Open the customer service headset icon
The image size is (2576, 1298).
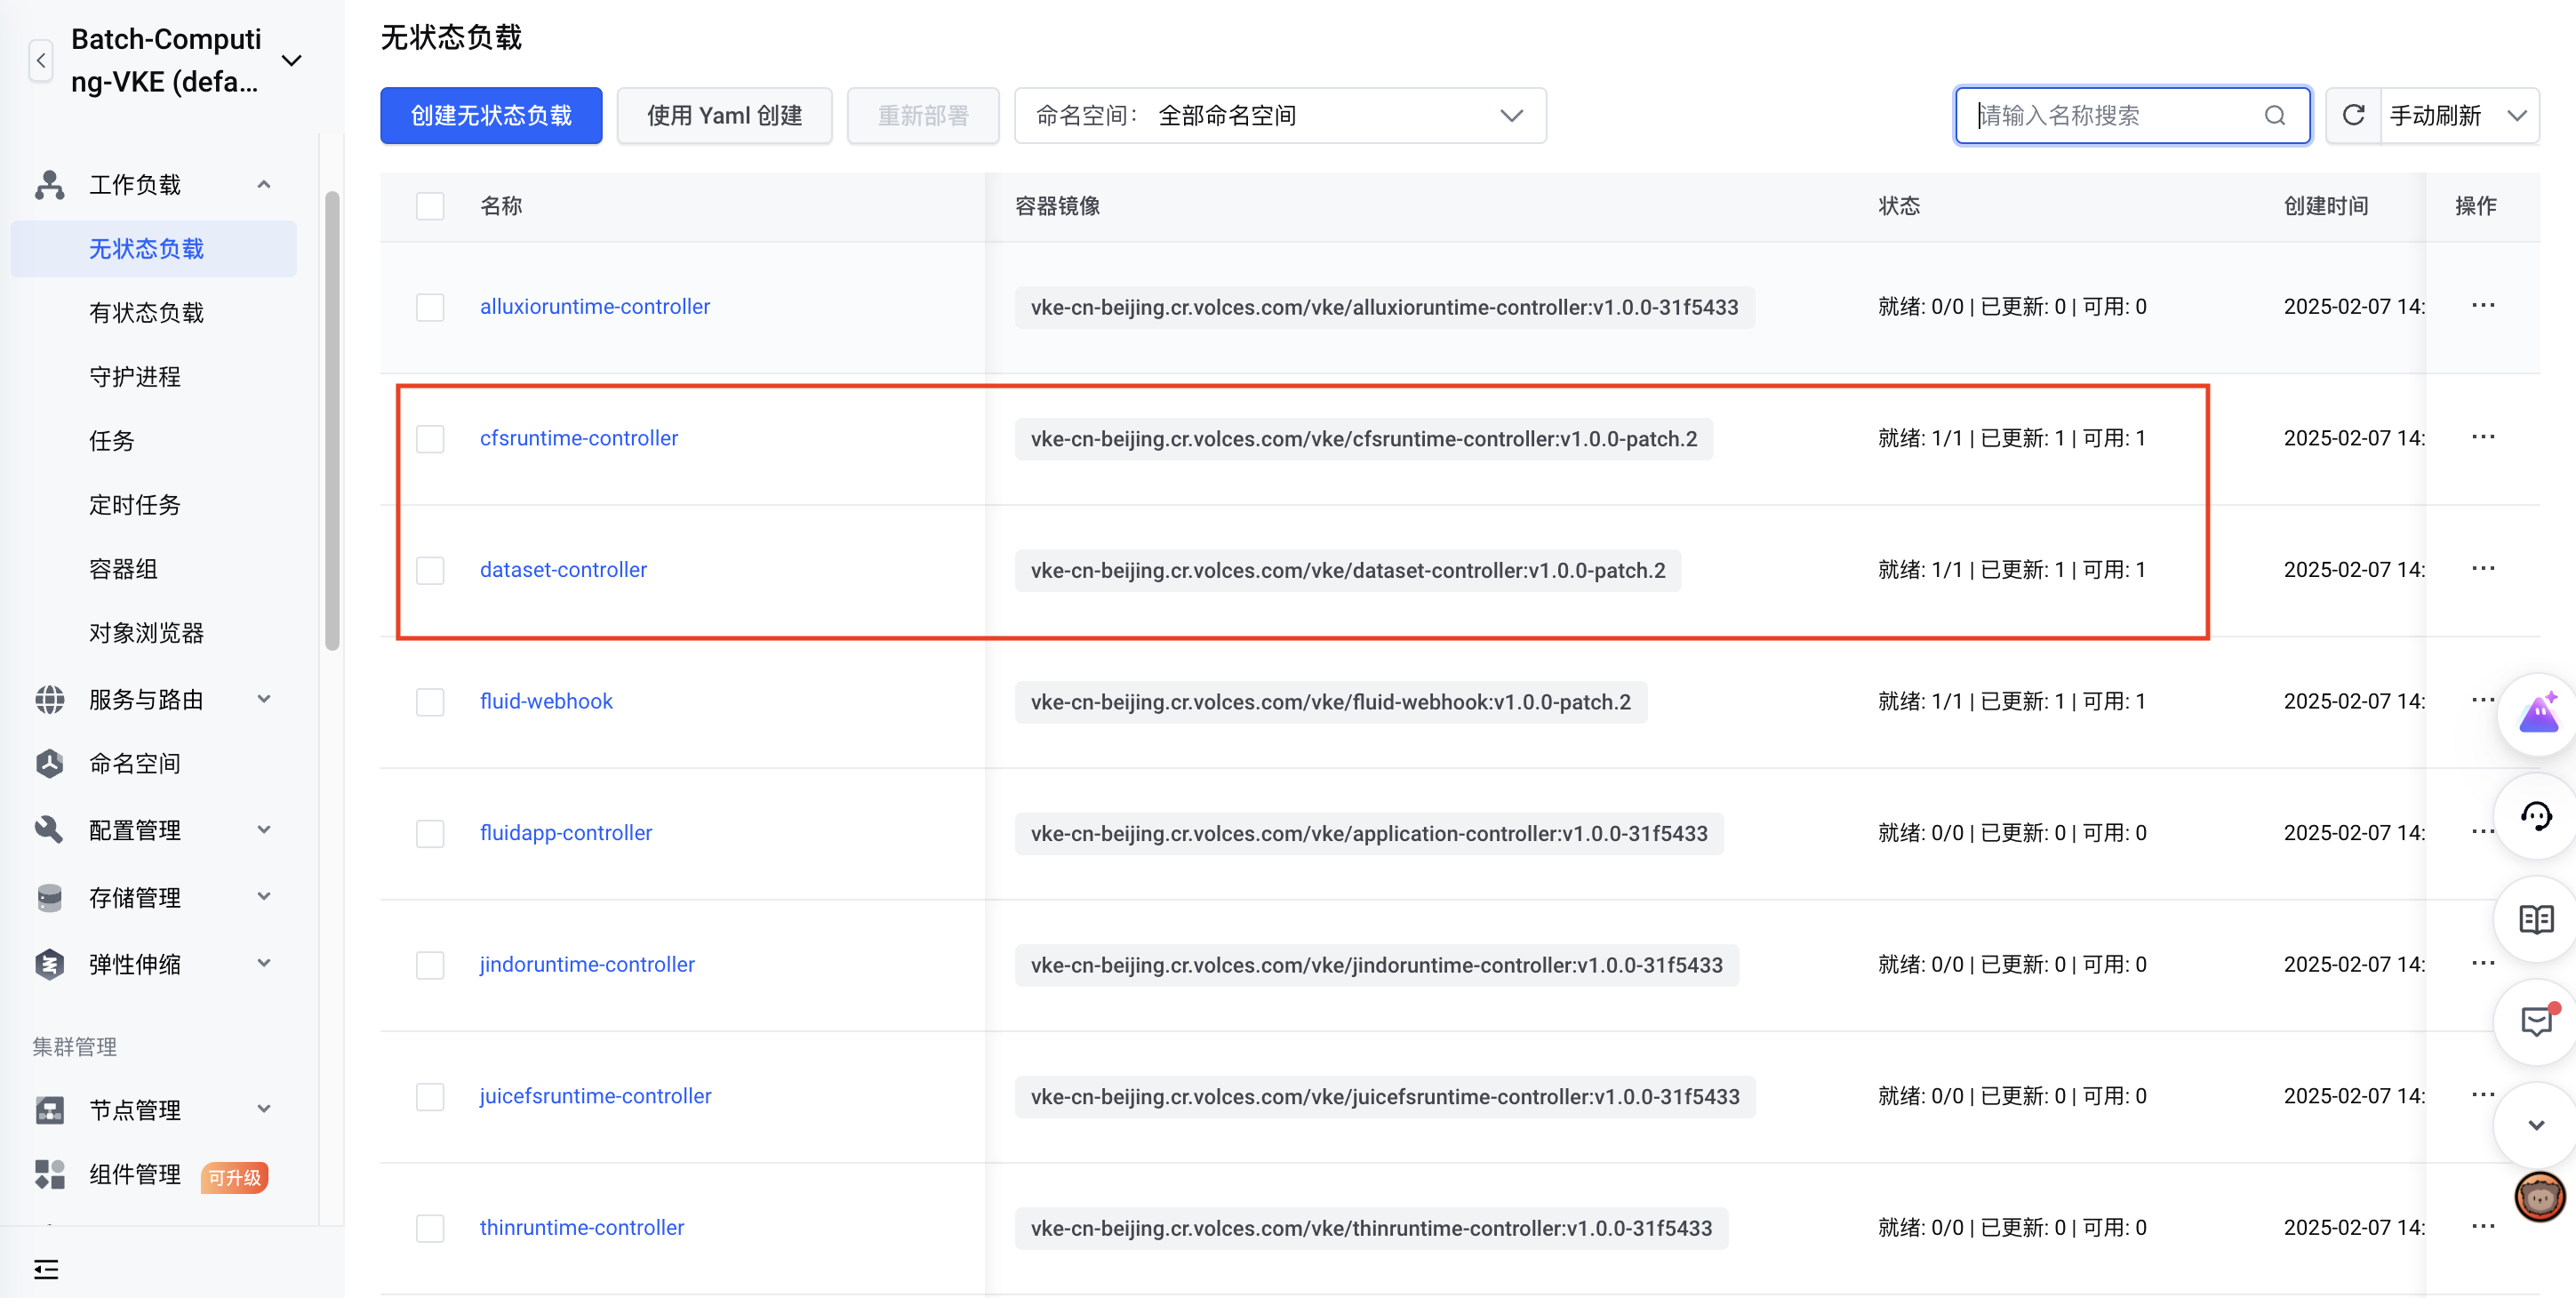(2535, 816)
